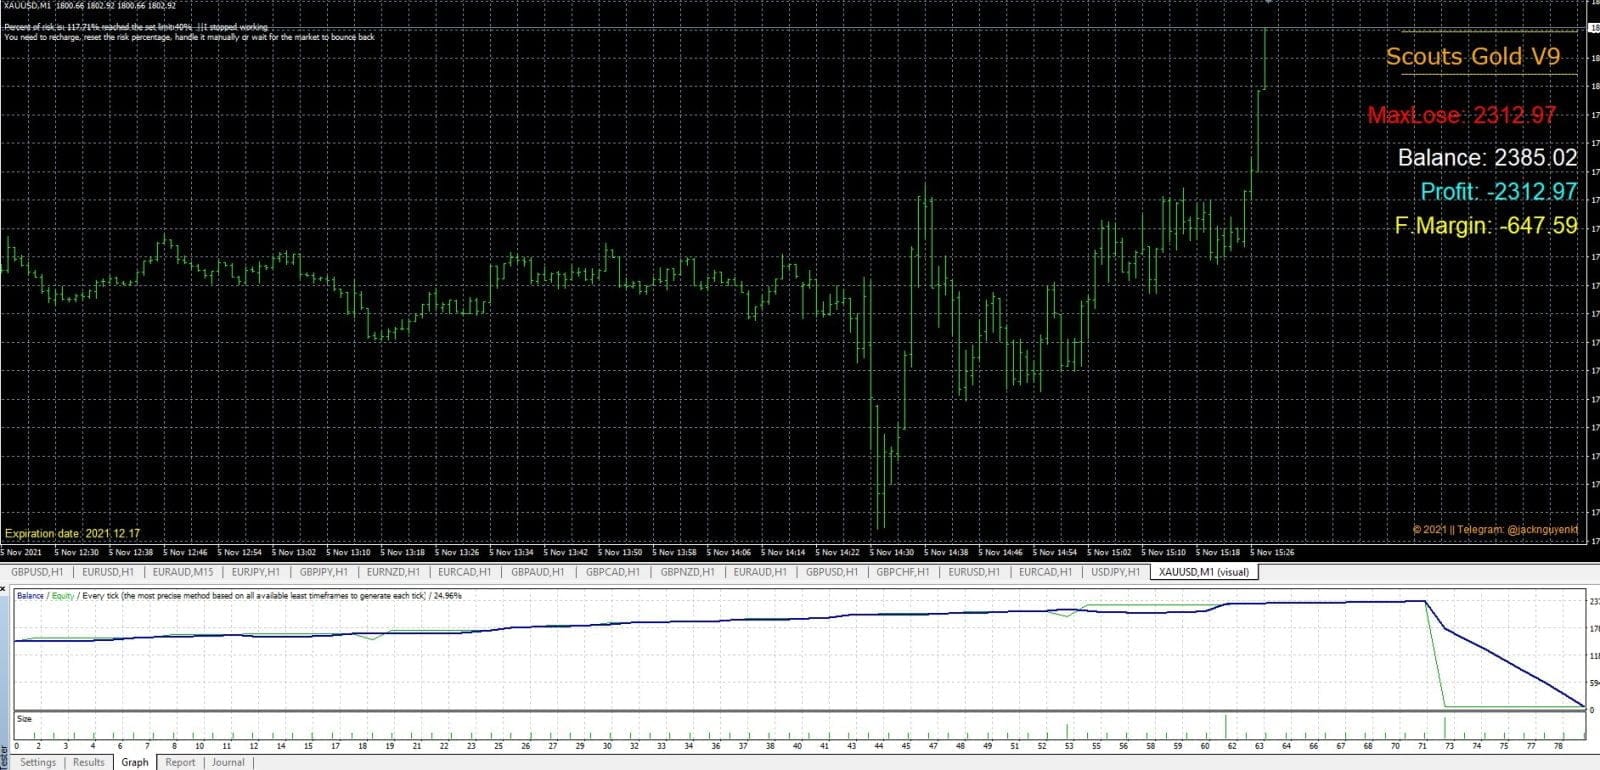The width and height of the screenshot is (1600, 770).
Task: Open the EURJPY,H1 chart tab
Action: tap(255, 572)
